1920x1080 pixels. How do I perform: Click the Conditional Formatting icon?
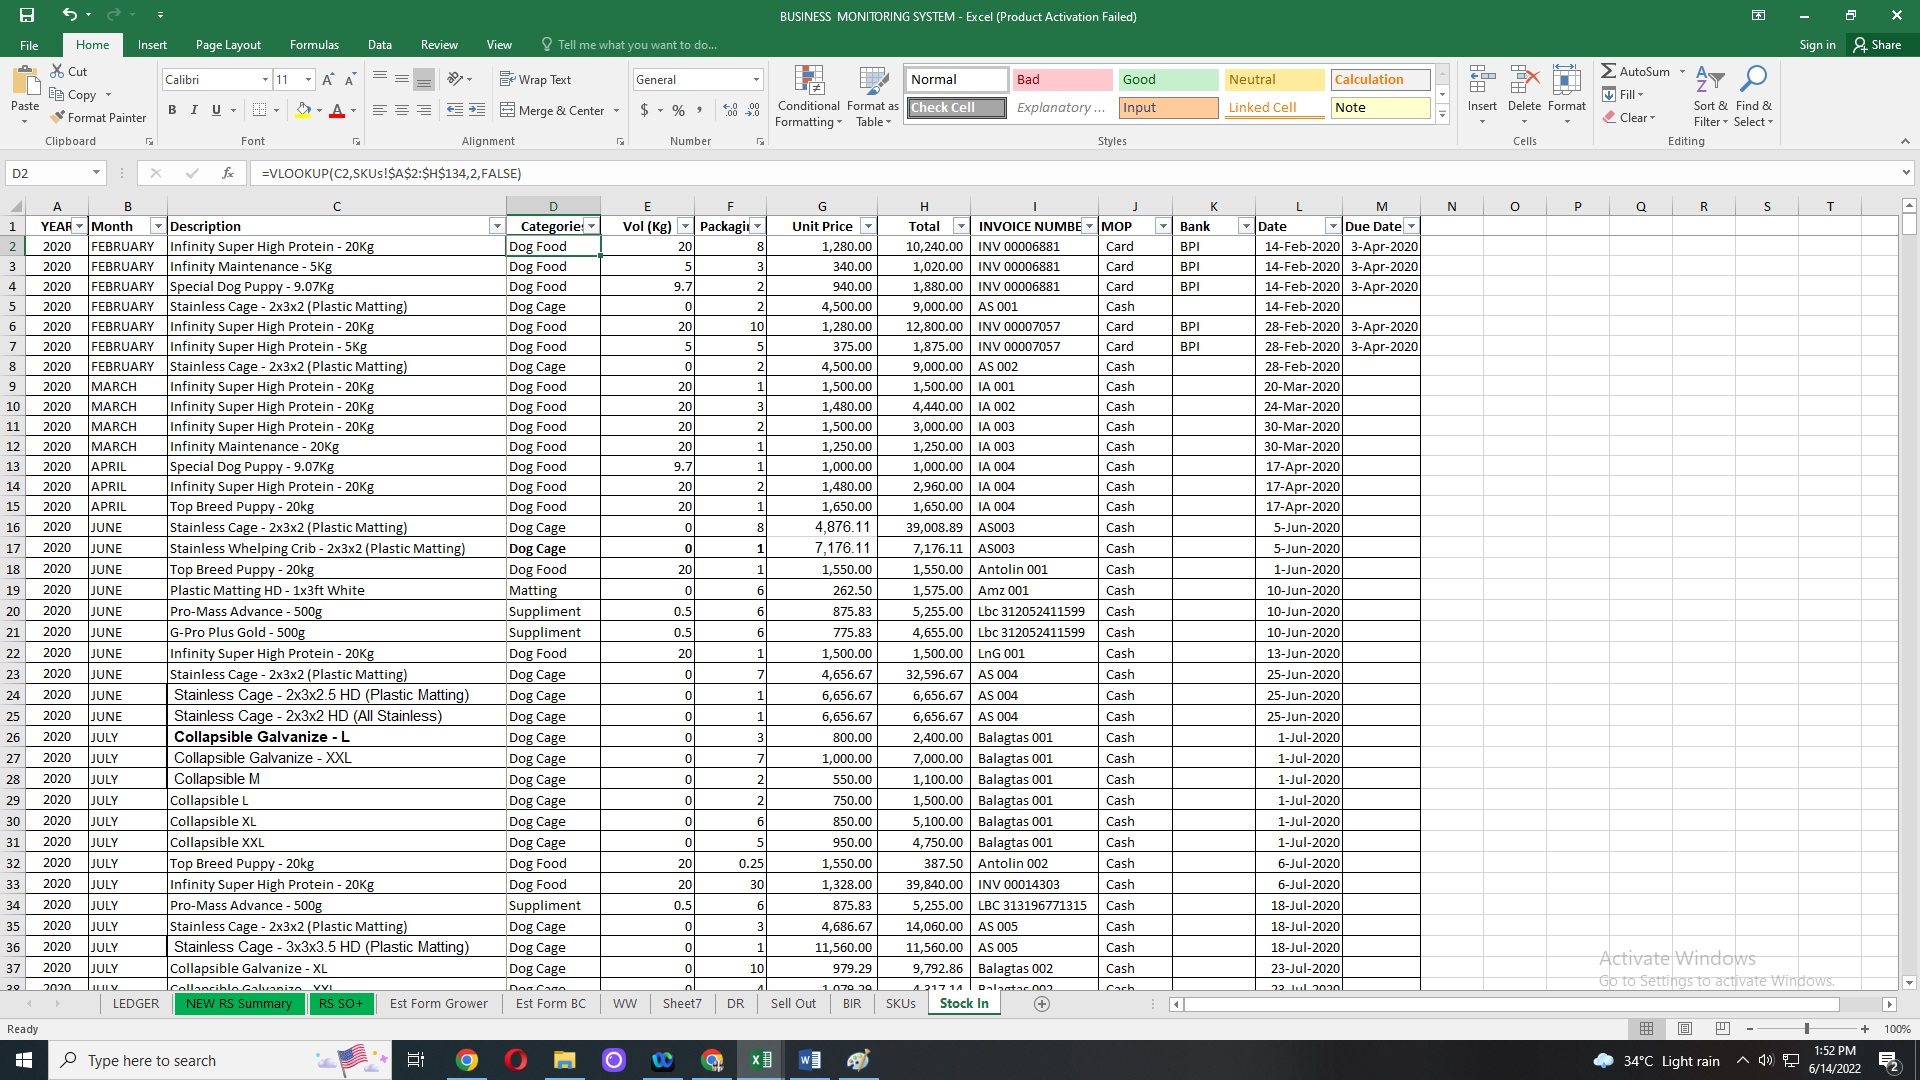click(808, 82)
